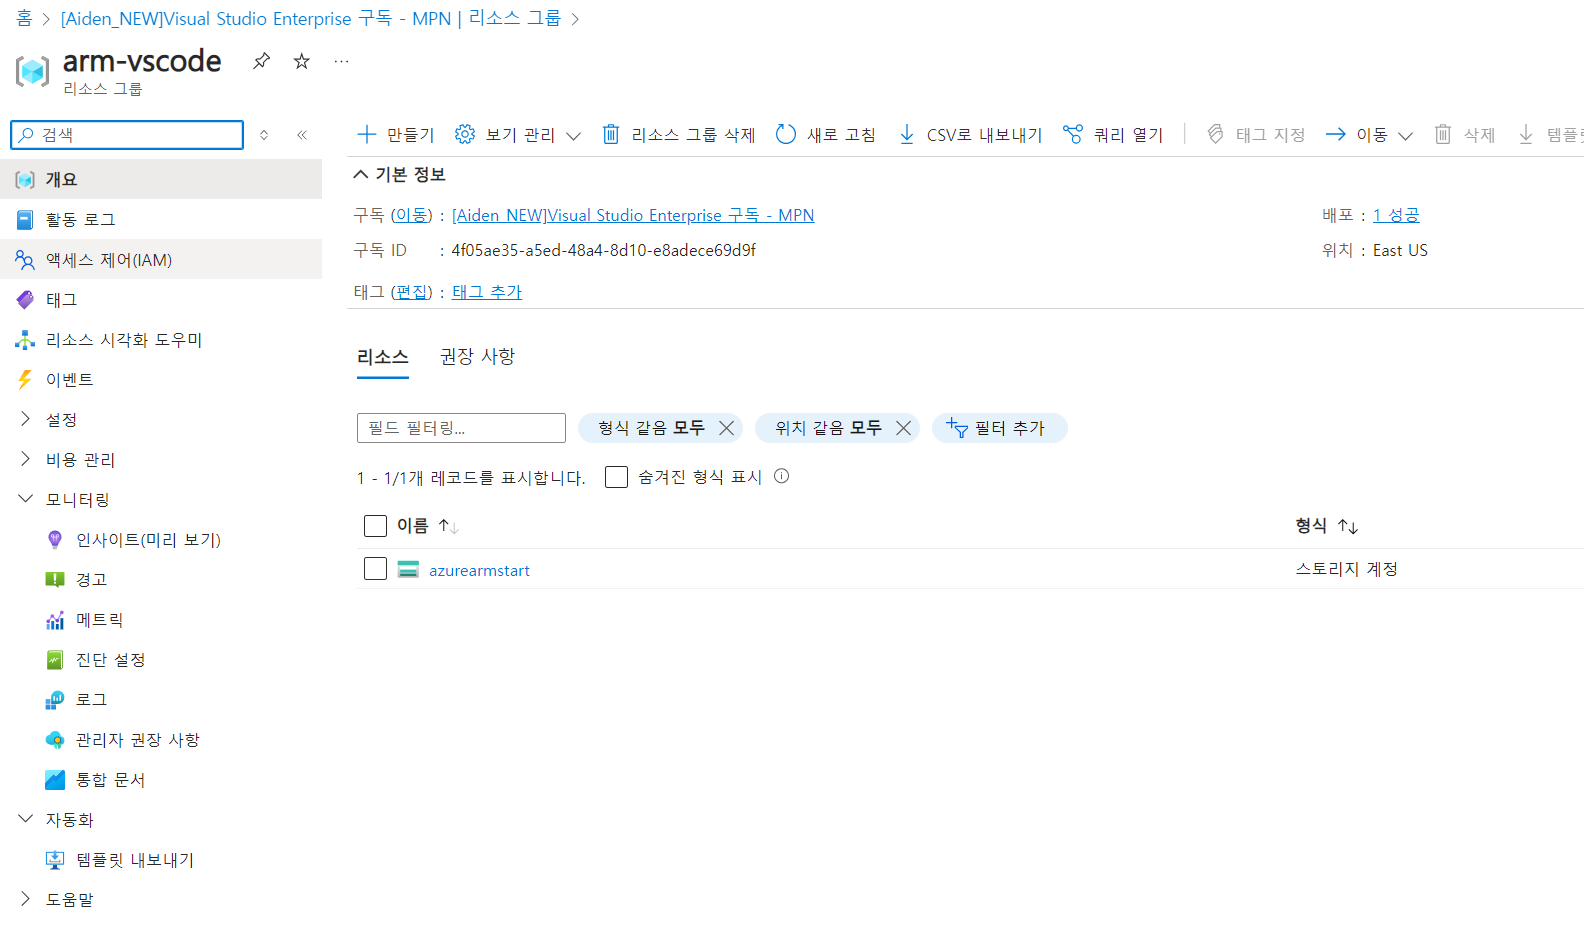Collapse the 자동화 menu group

[25, 818]
